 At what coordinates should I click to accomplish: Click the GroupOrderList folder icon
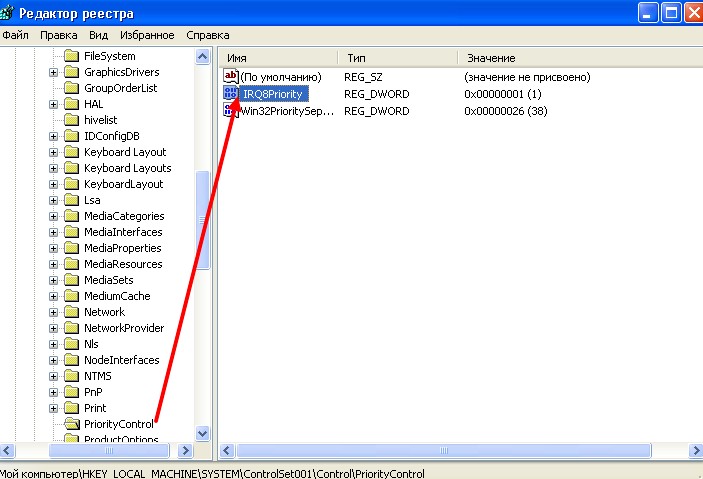(x=71, y=88)
